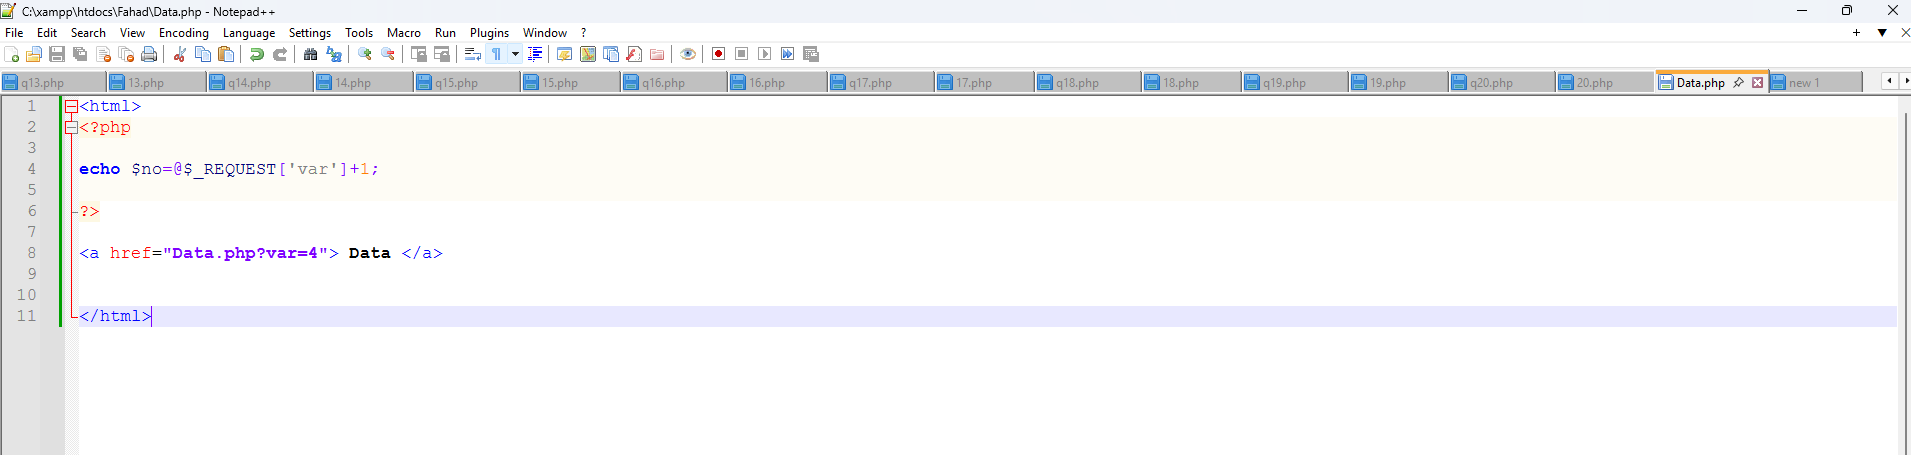Start macro recording with red record icon
1911x455 pixels.
click(718, 54)
